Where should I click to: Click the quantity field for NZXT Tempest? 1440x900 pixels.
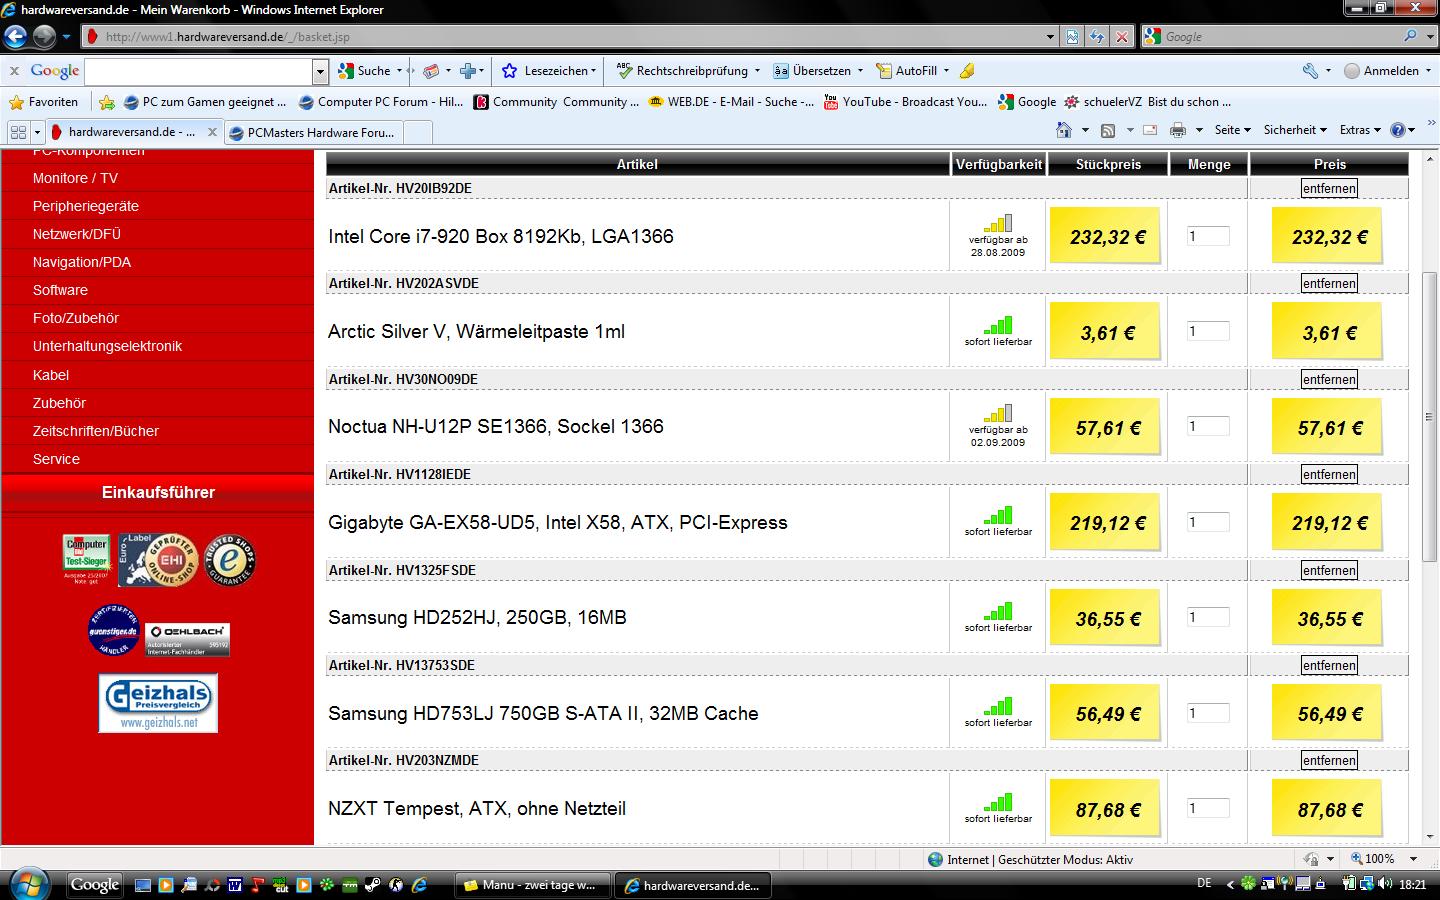click(x=1208, y=808)
